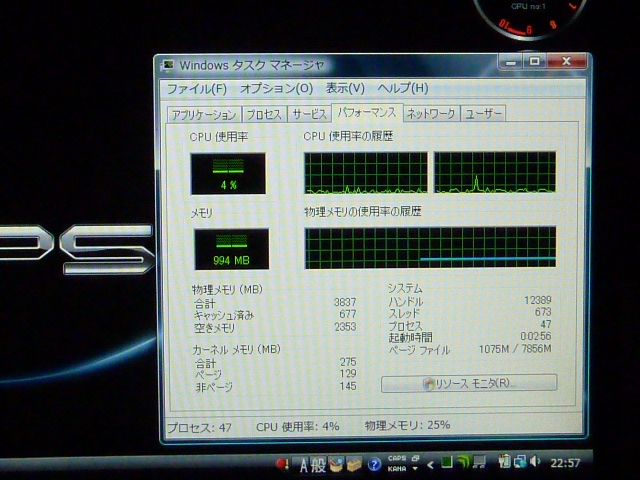The height and width of the screenshot is (480, 640).
Task: Click the red exclamation IME taskbar icon
Action: click(x=282, y=464)
